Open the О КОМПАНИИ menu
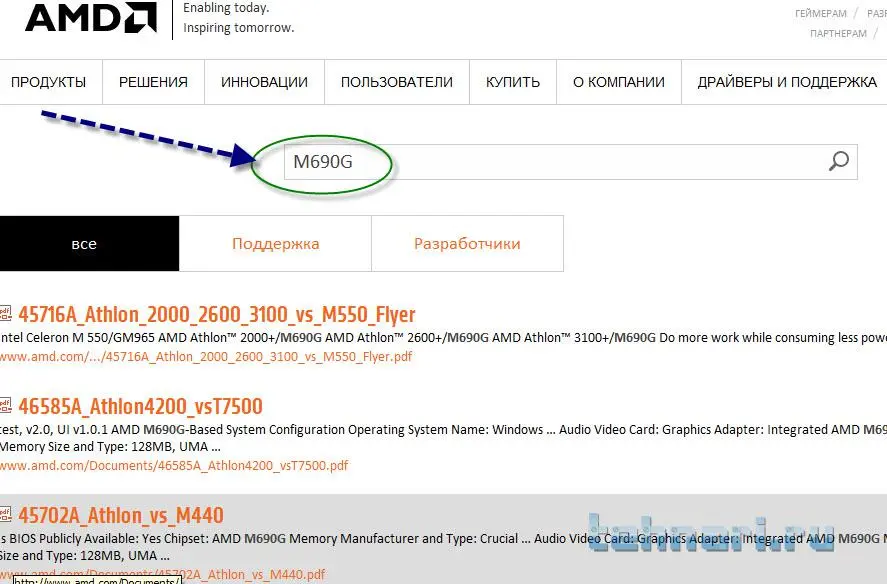 coord(619,82)
